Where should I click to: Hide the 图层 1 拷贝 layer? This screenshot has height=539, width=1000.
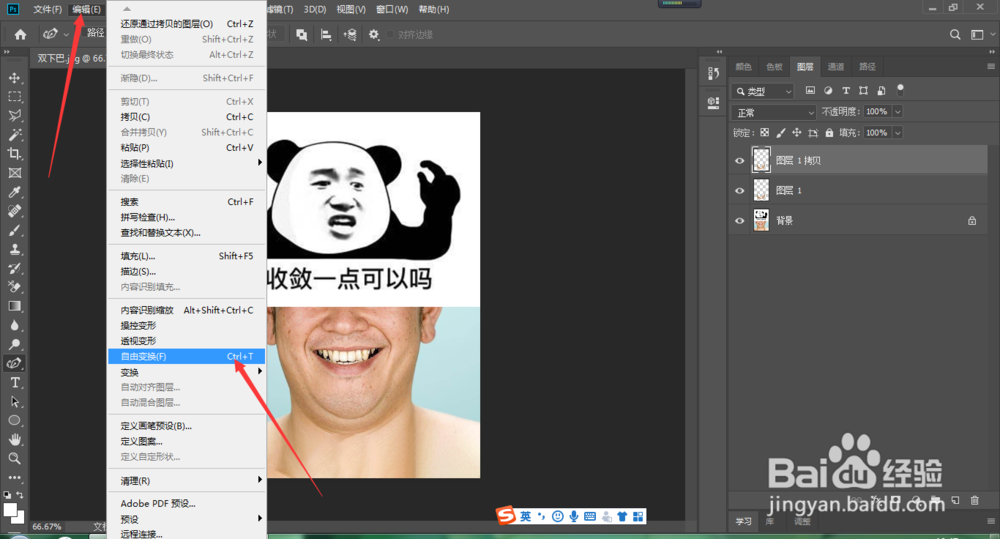point(740,161)
